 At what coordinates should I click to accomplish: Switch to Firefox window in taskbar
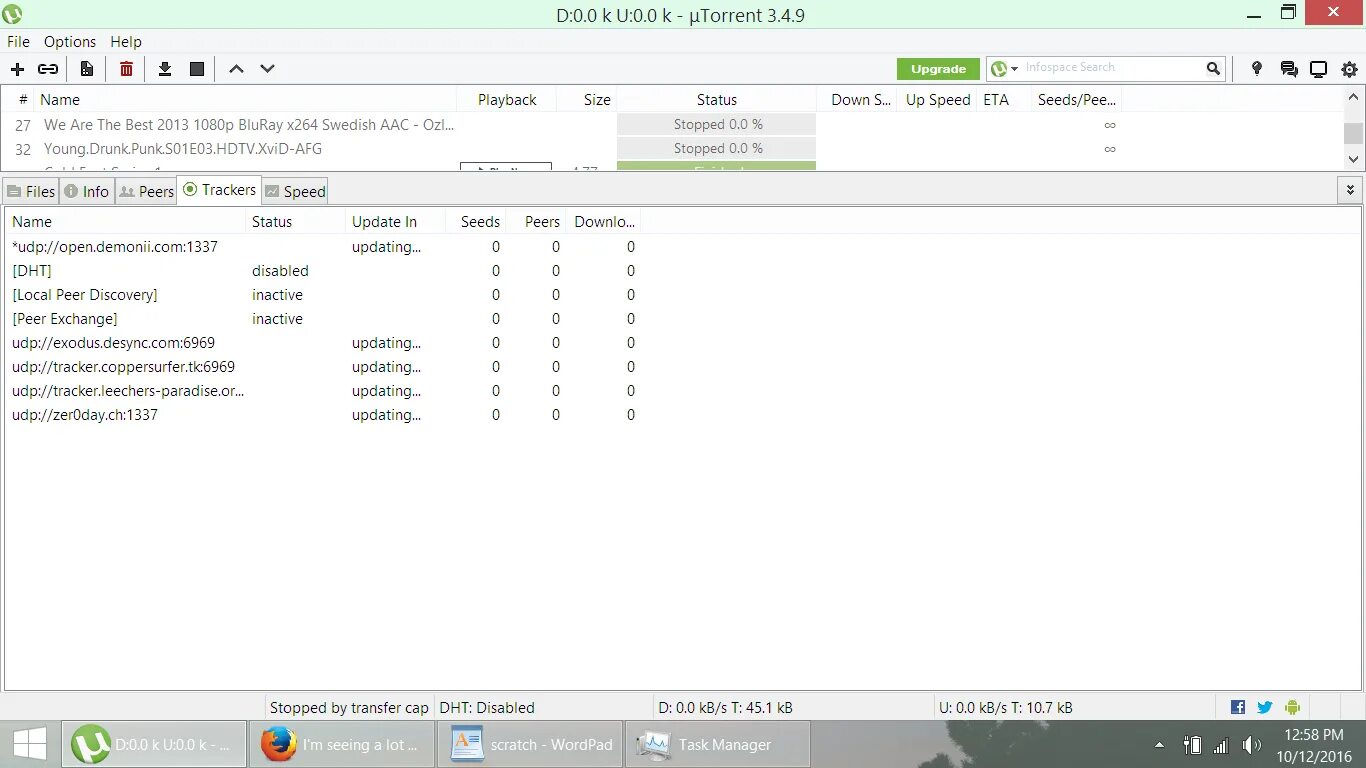pos(340,744)
